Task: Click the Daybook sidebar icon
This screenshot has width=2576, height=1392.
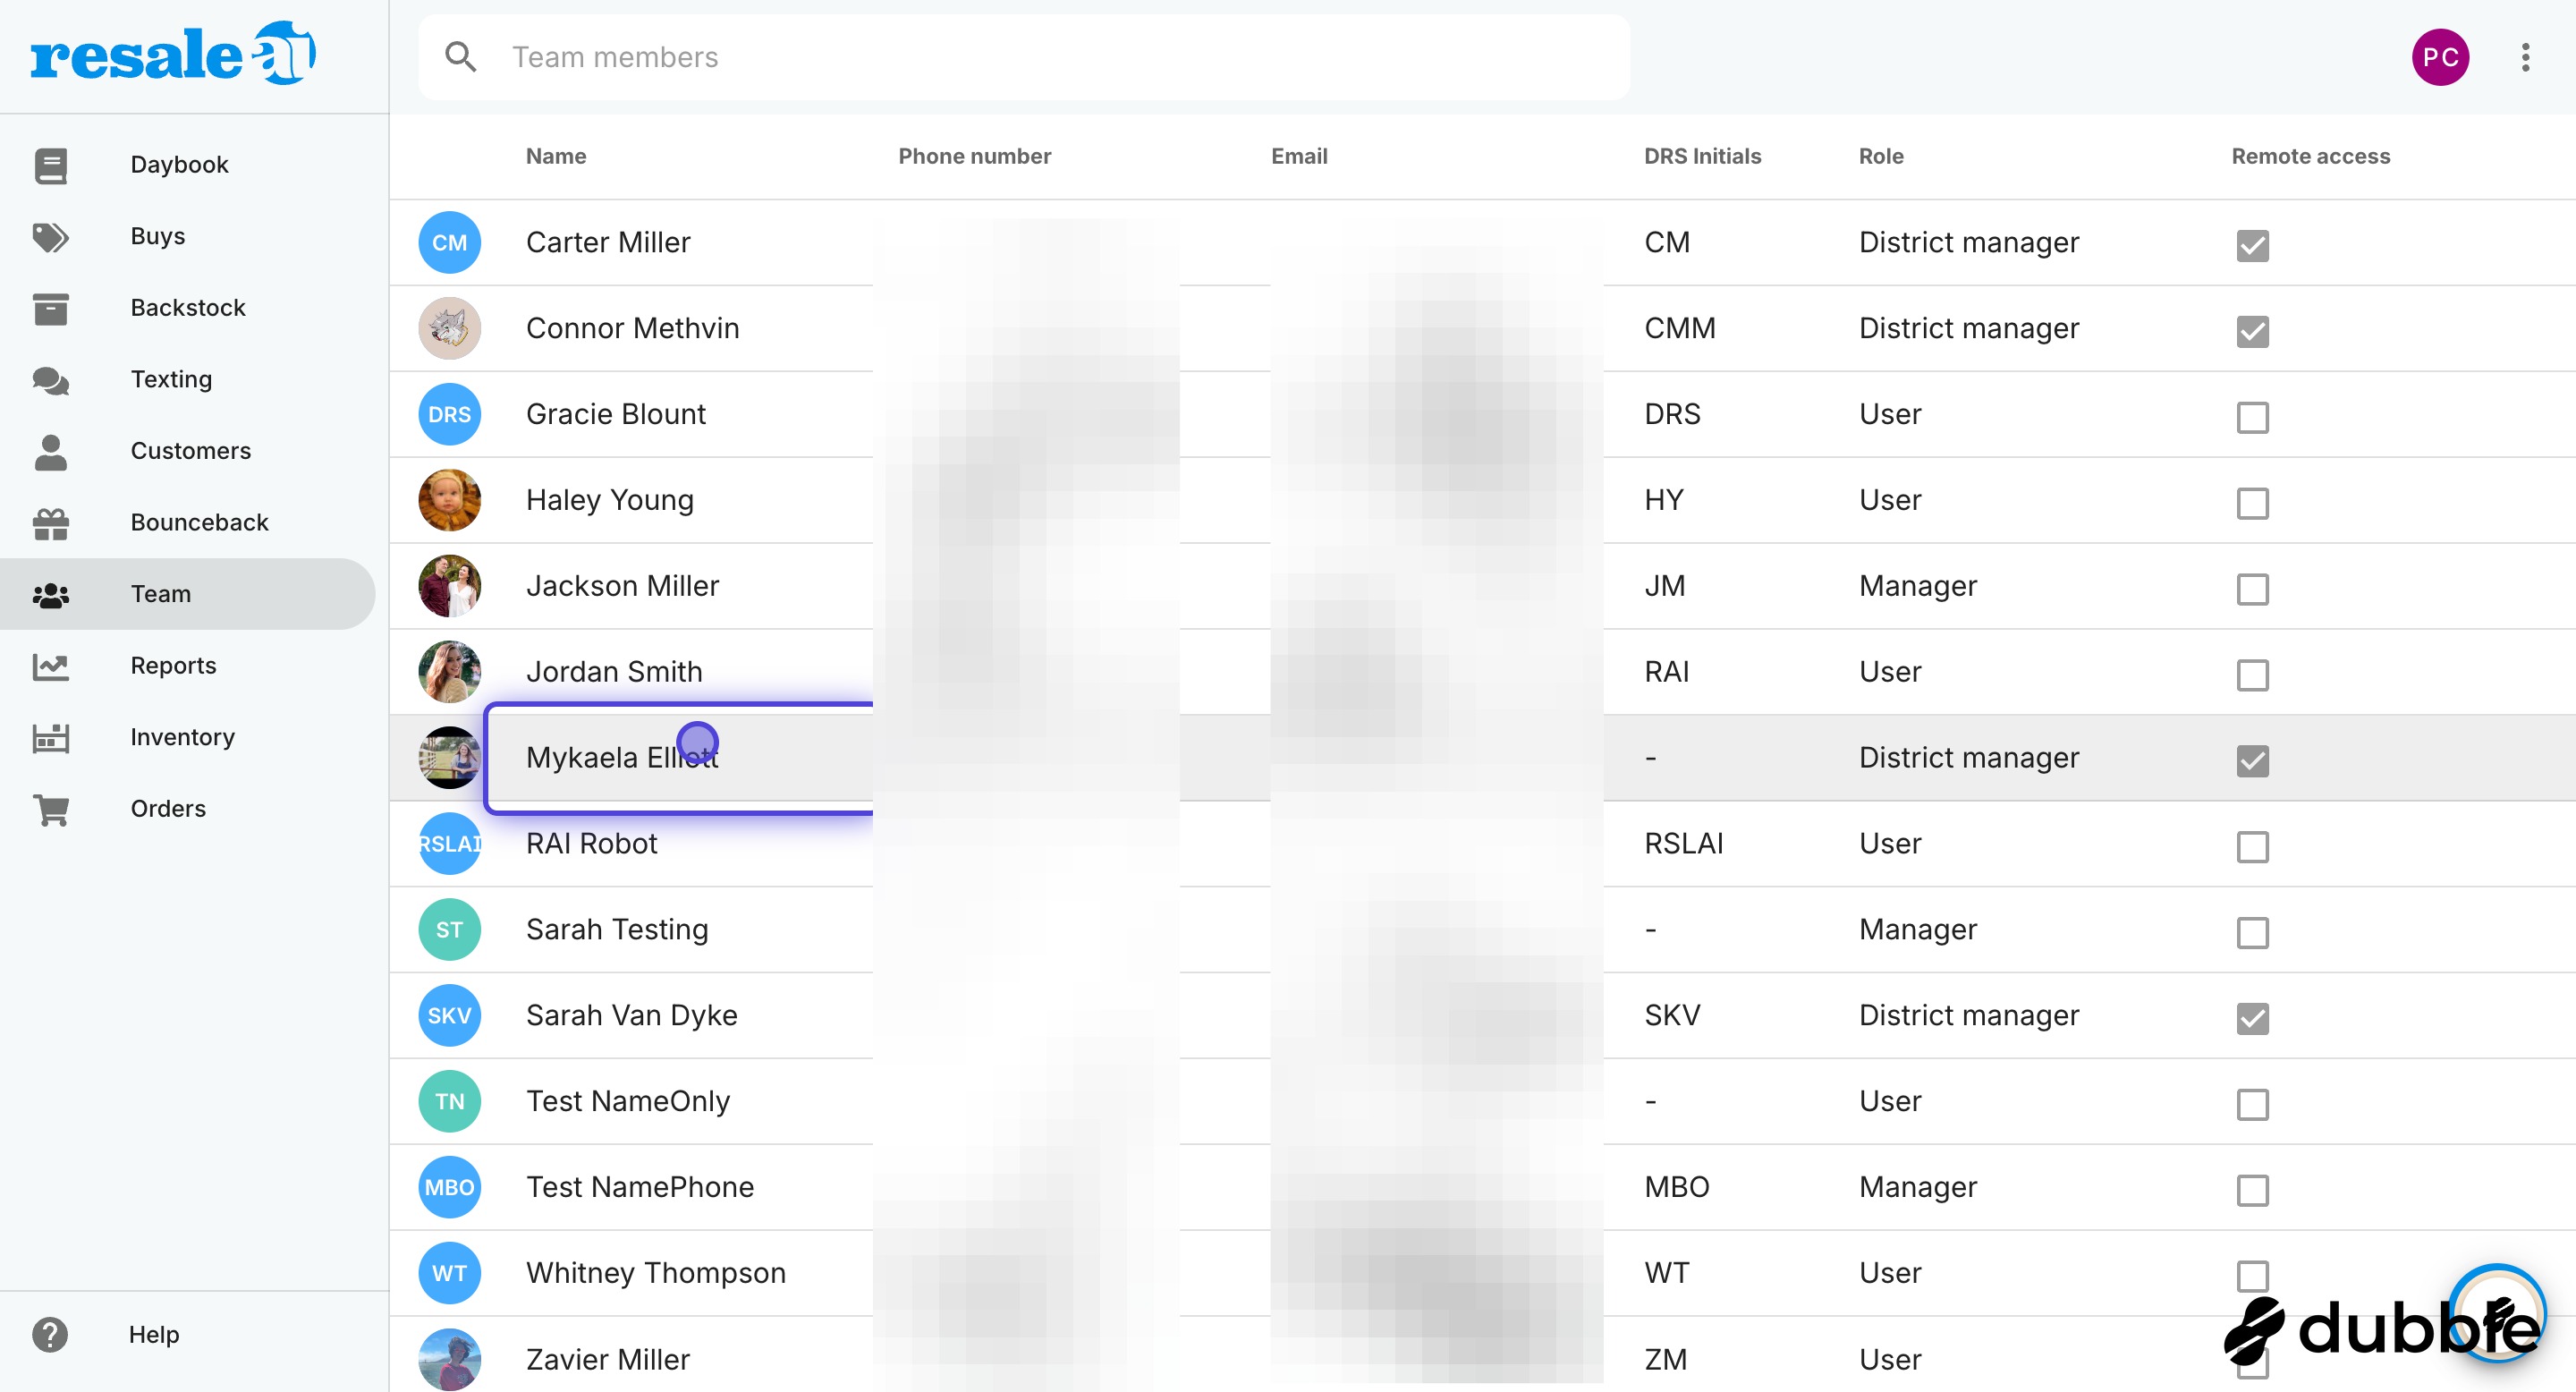Action: 50,165
